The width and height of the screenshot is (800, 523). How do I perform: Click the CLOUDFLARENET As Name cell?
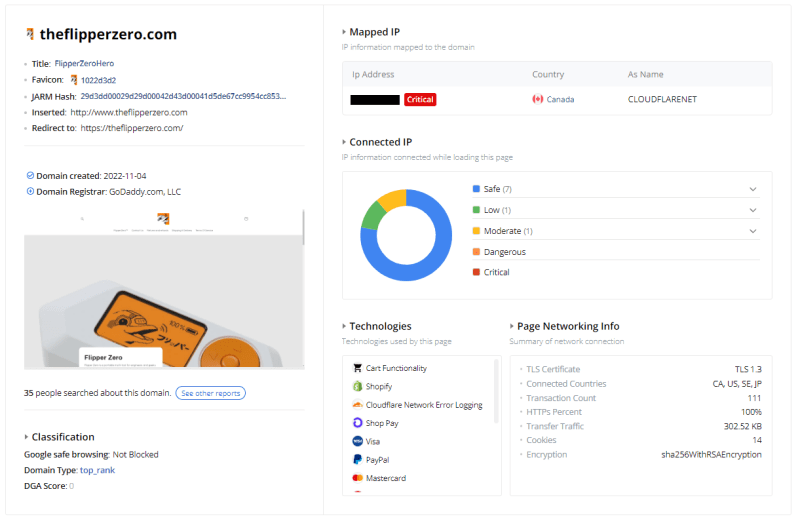coord(662,99)
